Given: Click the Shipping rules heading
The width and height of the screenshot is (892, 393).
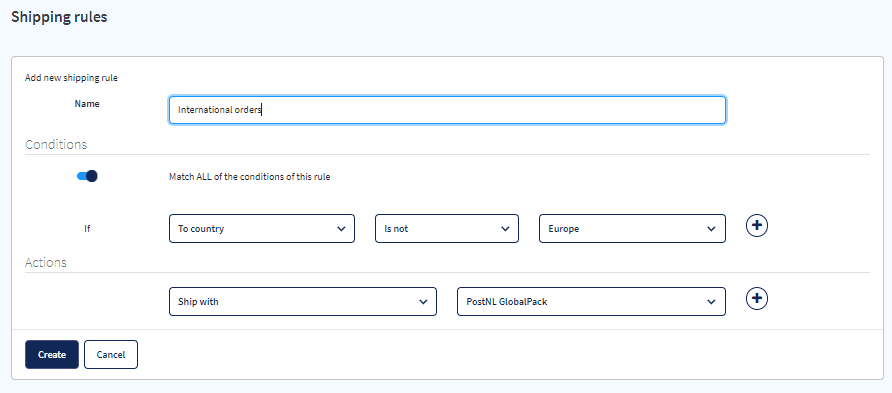Looking at the screenshot, I should tap(59, 17).
